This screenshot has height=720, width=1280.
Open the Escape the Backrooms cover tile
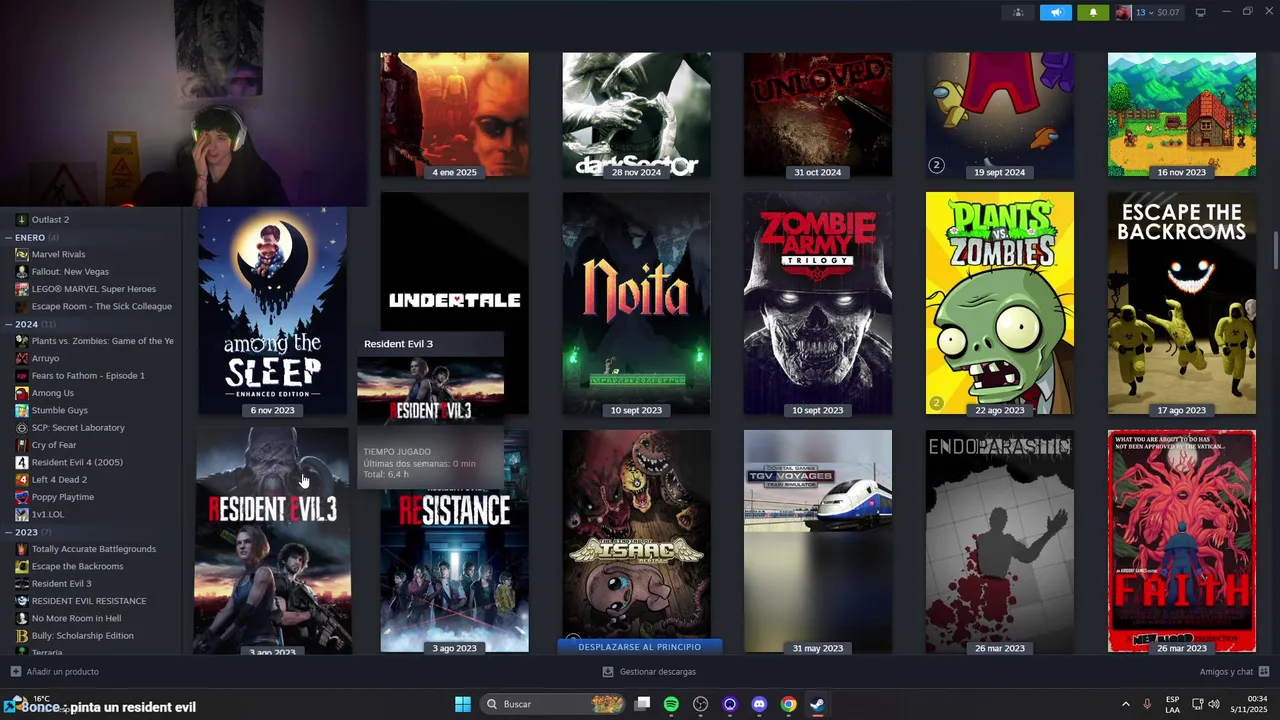click(x=1182, y=304)
